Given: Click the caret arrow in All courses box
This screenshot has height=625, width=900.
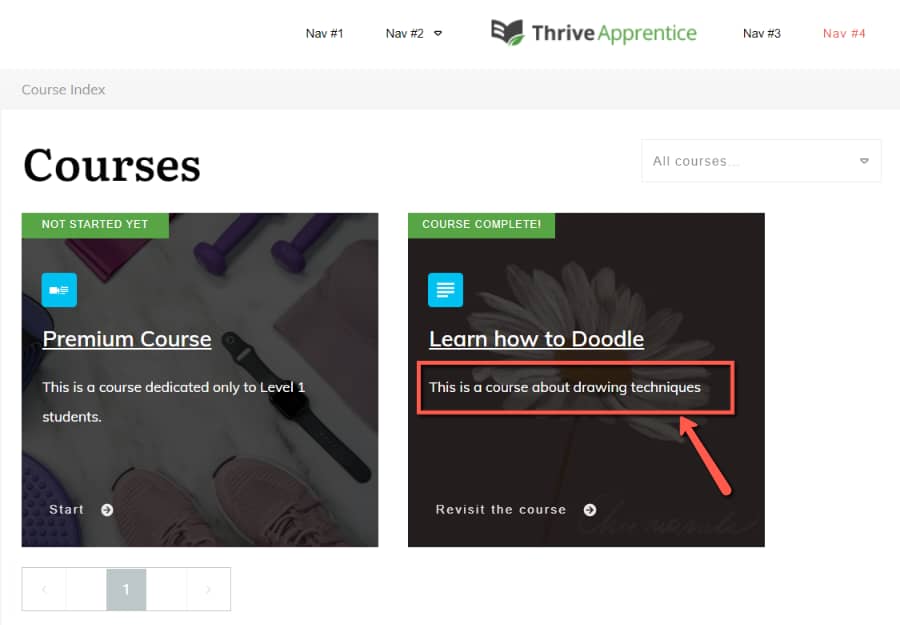Looking at the screenshot, I should click(864, 161).
